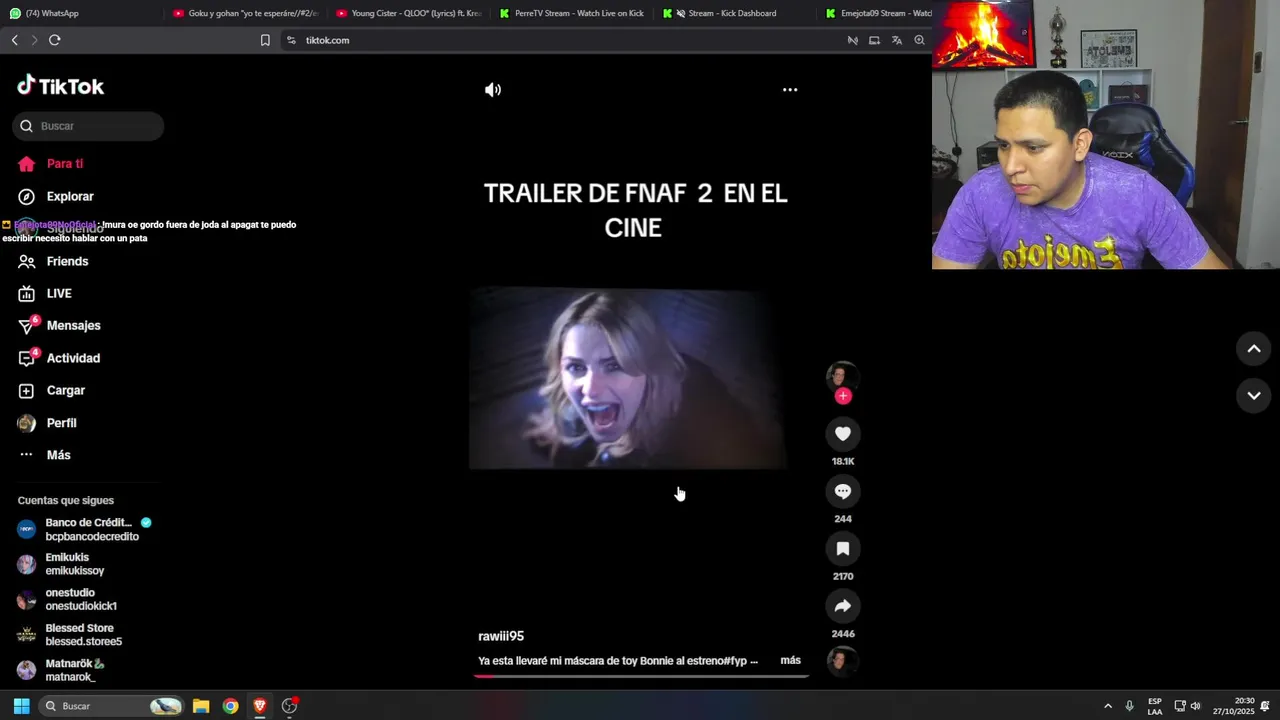Viewport: 1280px width, 720px height.
Task: Open Brave browser from the taskbar
Action: [x=260, y=706]
